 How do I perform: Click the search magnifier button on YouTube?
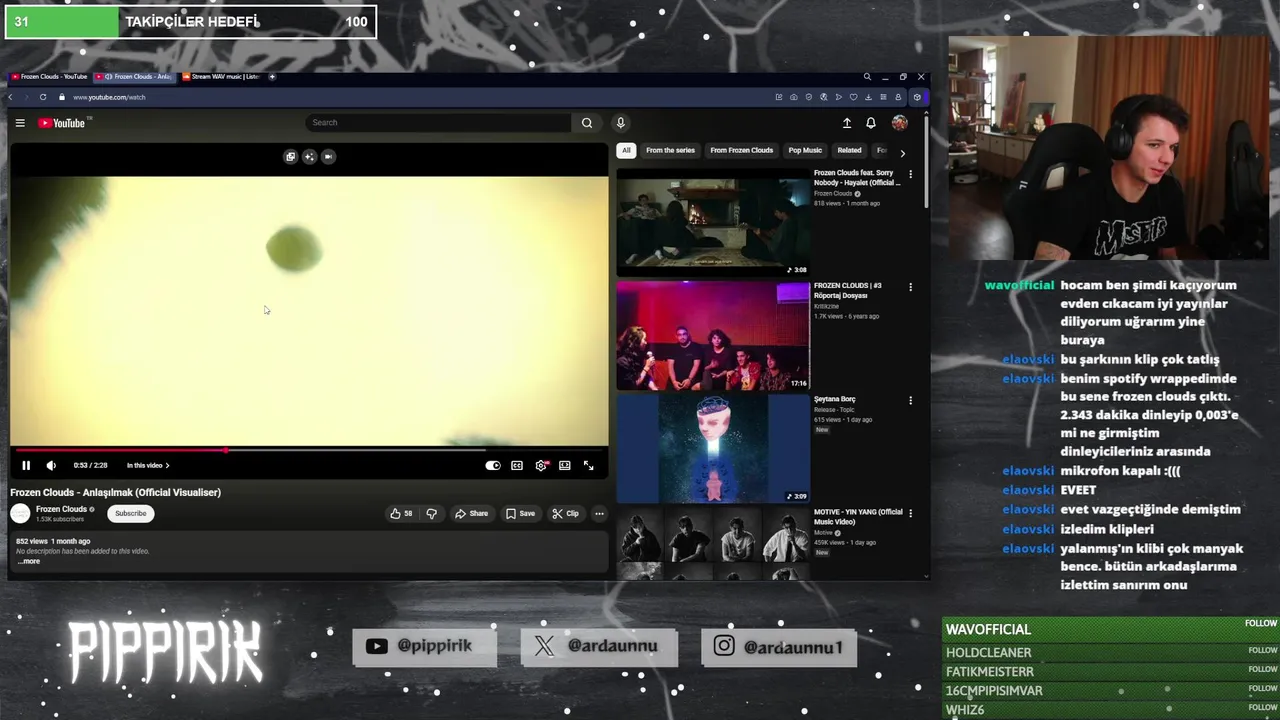[x=587, y=123]
